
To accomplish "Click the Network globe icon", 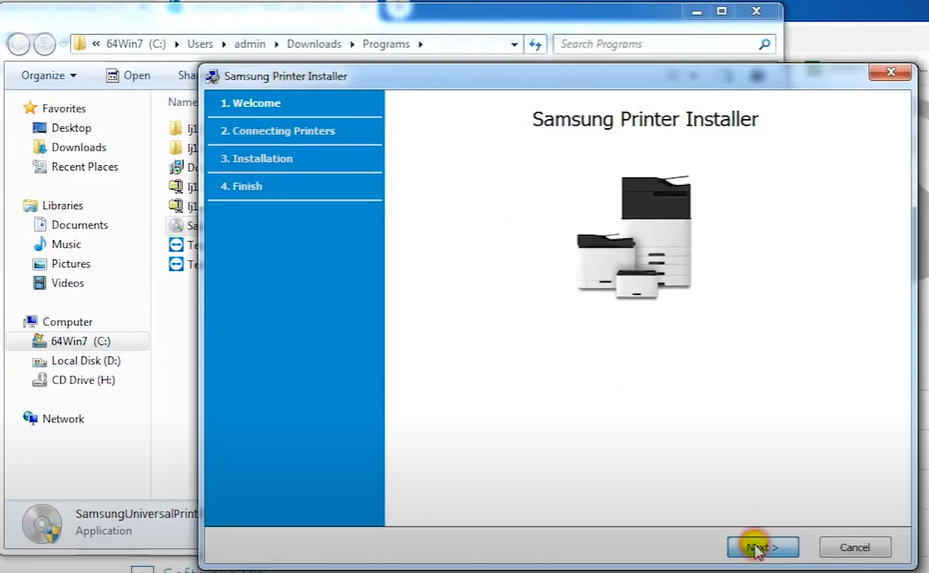I will point(30,418).
